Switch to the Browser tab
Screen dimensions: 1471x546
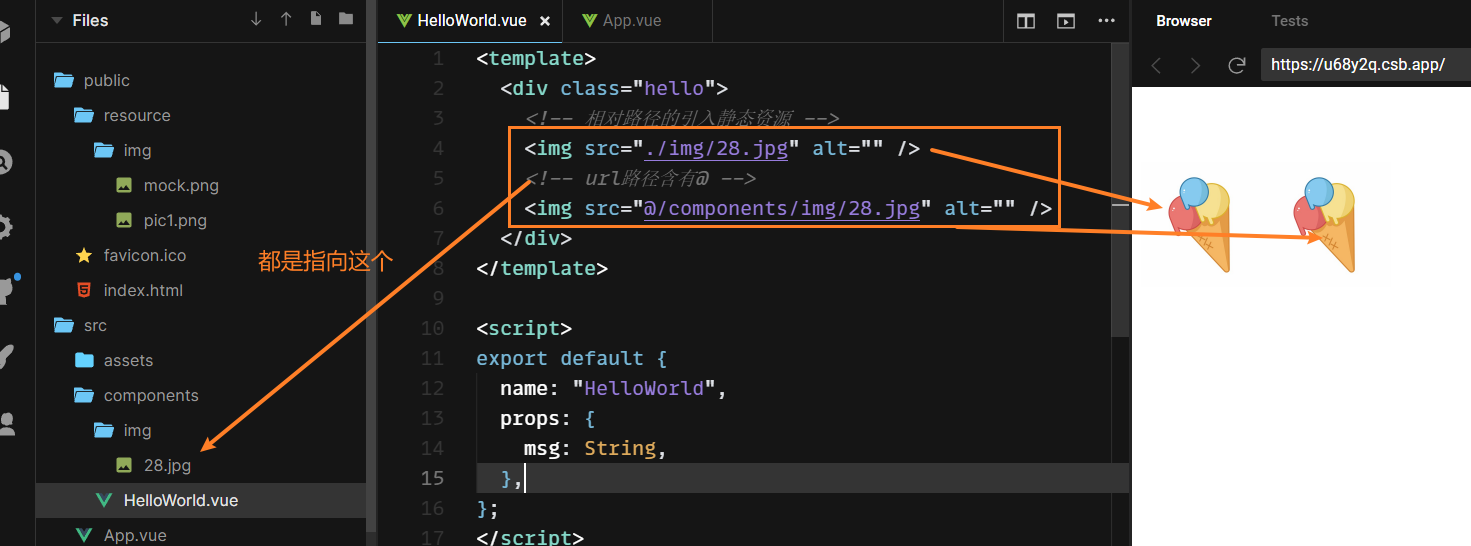(x=1184, y=21)
